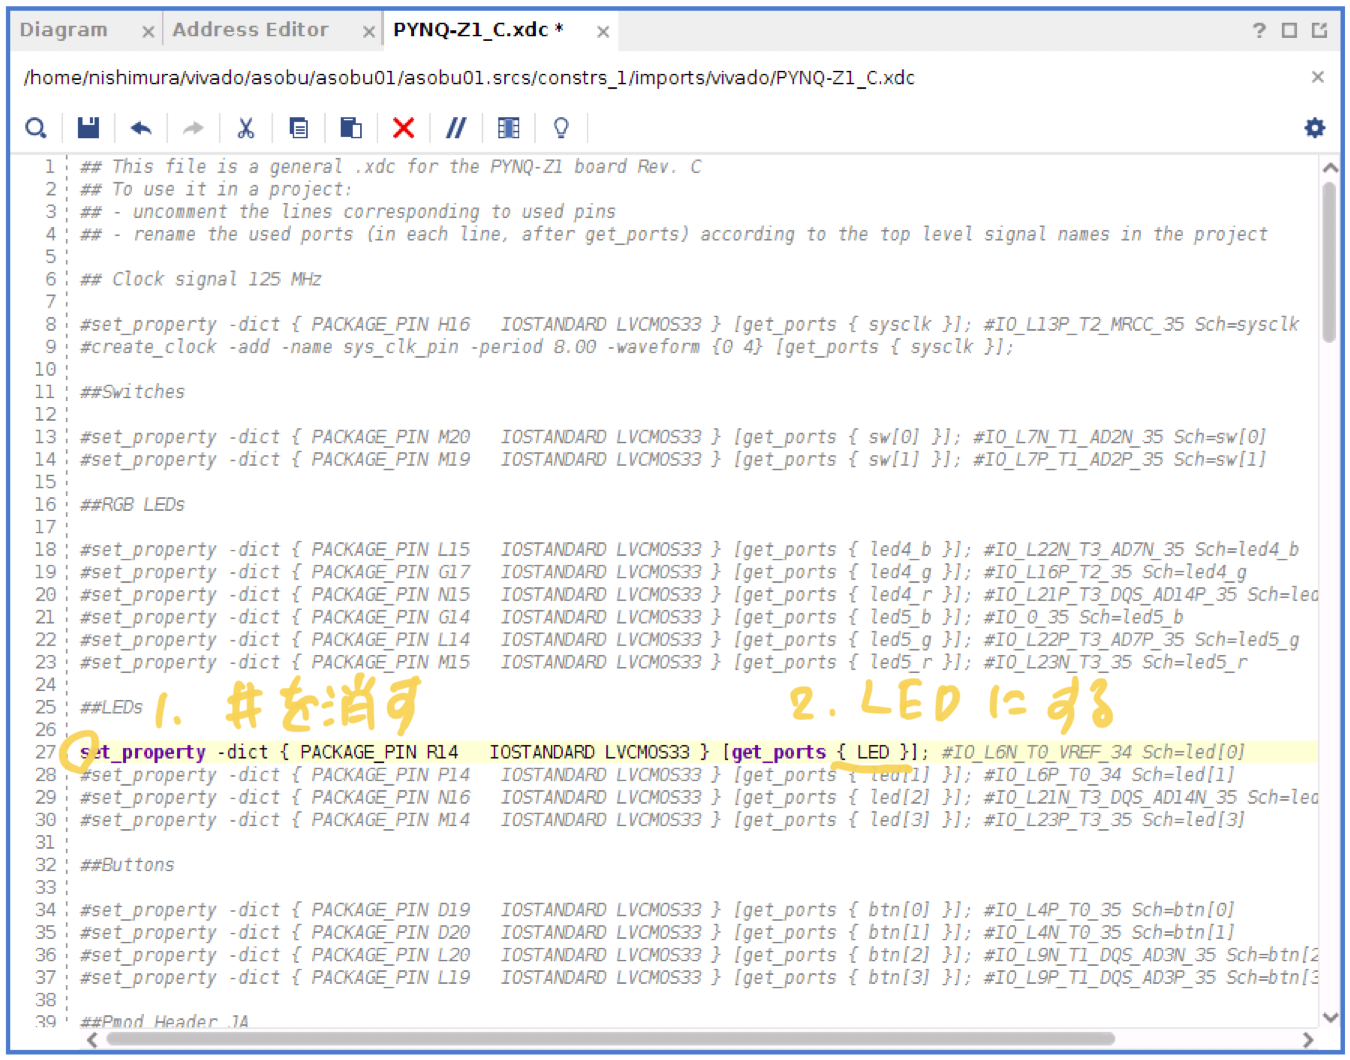
Task: Open the search tool in editor toolbar
Action: tap(36, 128)
